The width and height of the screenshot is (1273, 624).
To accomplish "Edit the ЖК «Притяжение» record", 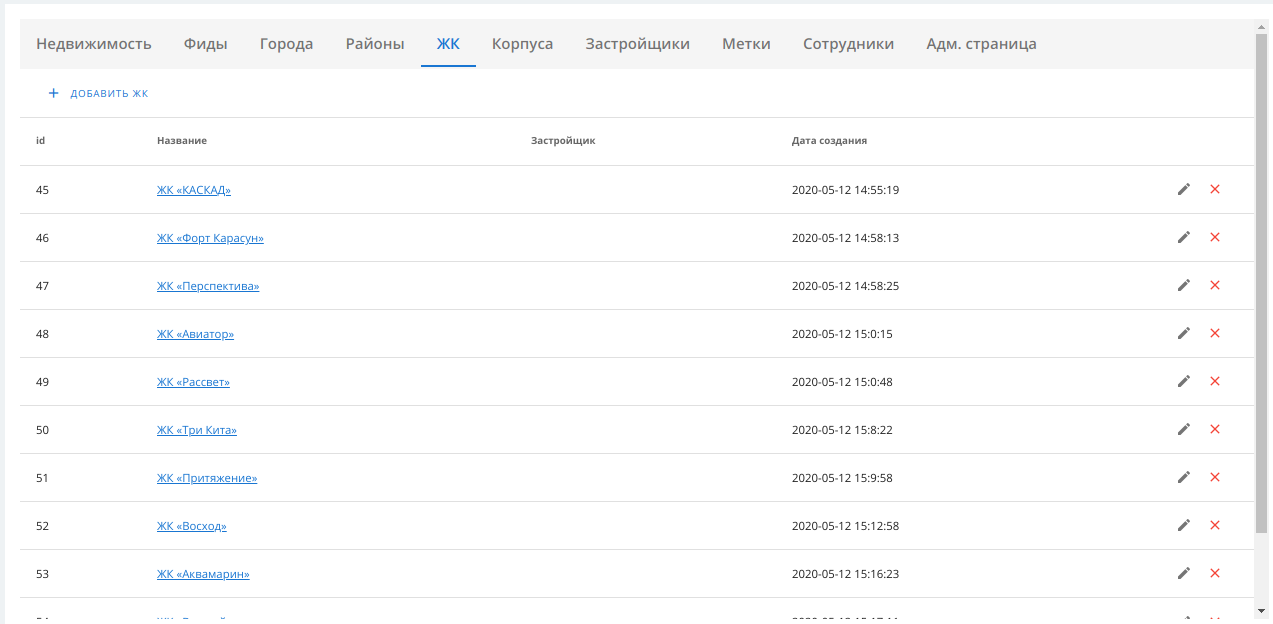I will click(1184, 477).
